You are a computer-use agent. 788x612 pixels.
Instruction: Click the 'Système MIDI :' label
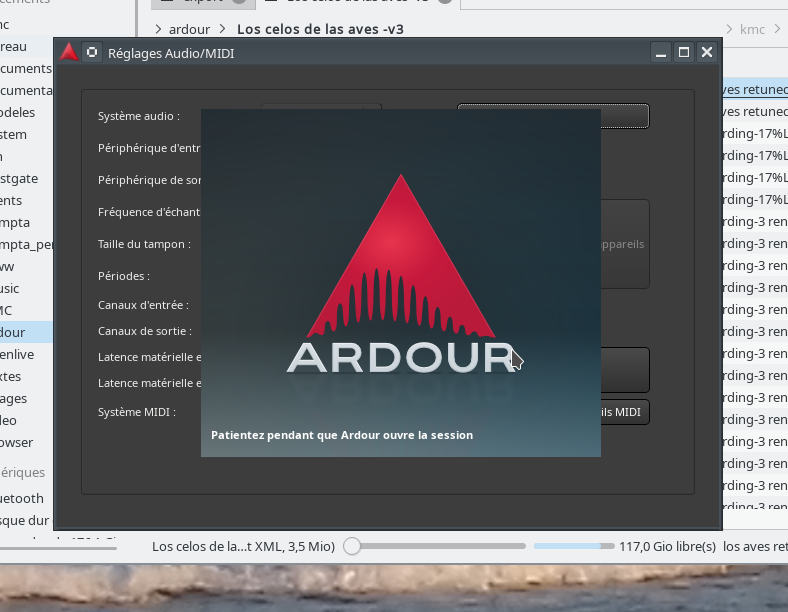click(137, 412)
